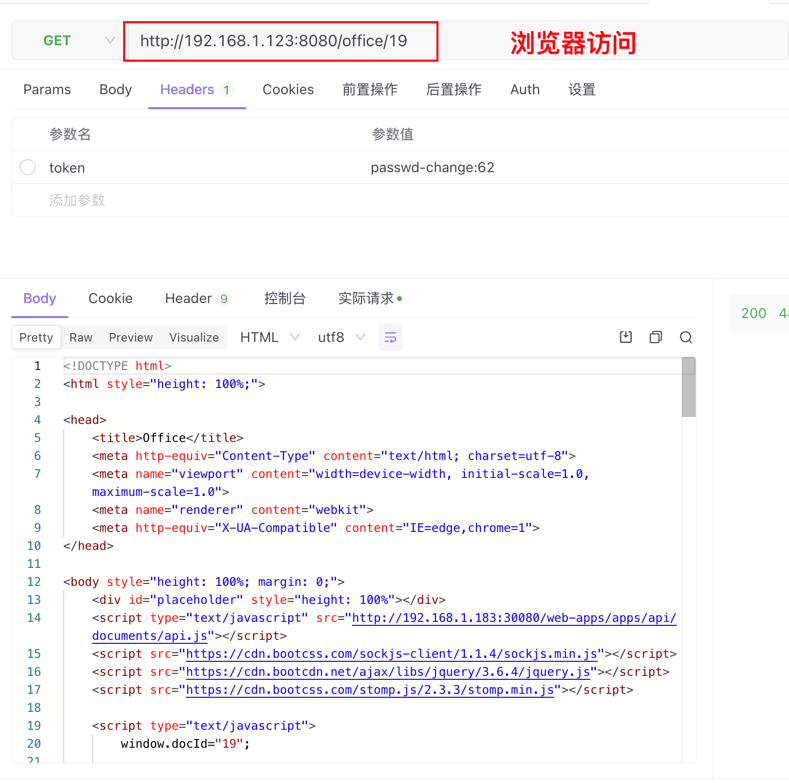
Task: Open the jquery.js CDN link
Action: pos(388,672)
